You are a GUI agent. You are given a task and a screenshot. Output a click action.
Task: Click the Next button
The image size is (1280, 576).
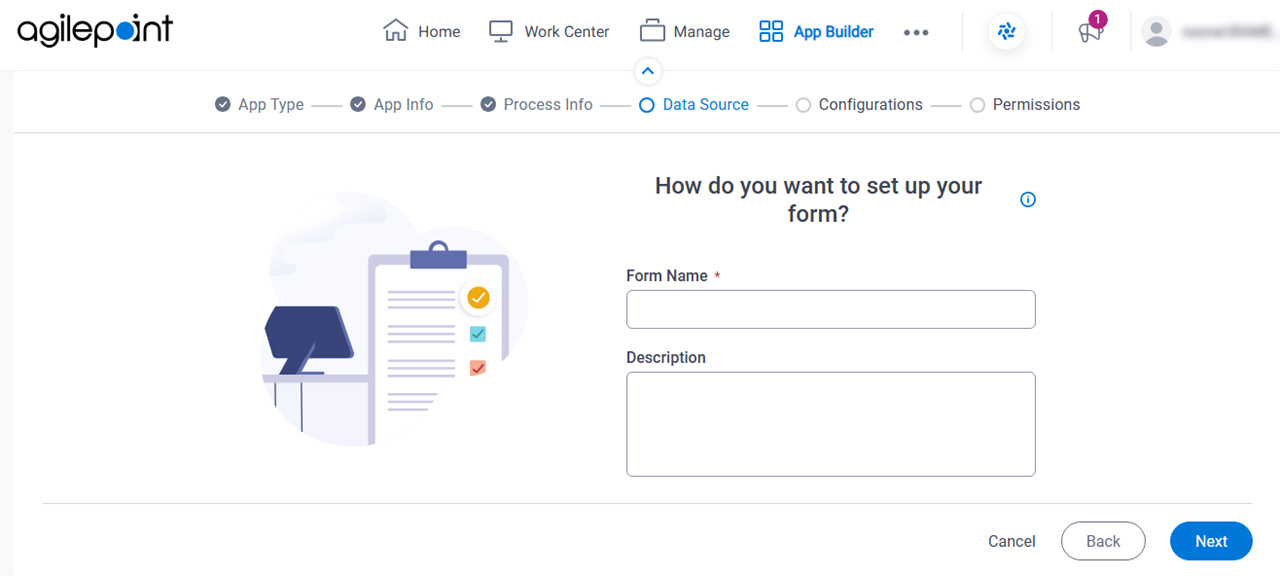(1211, 541)
